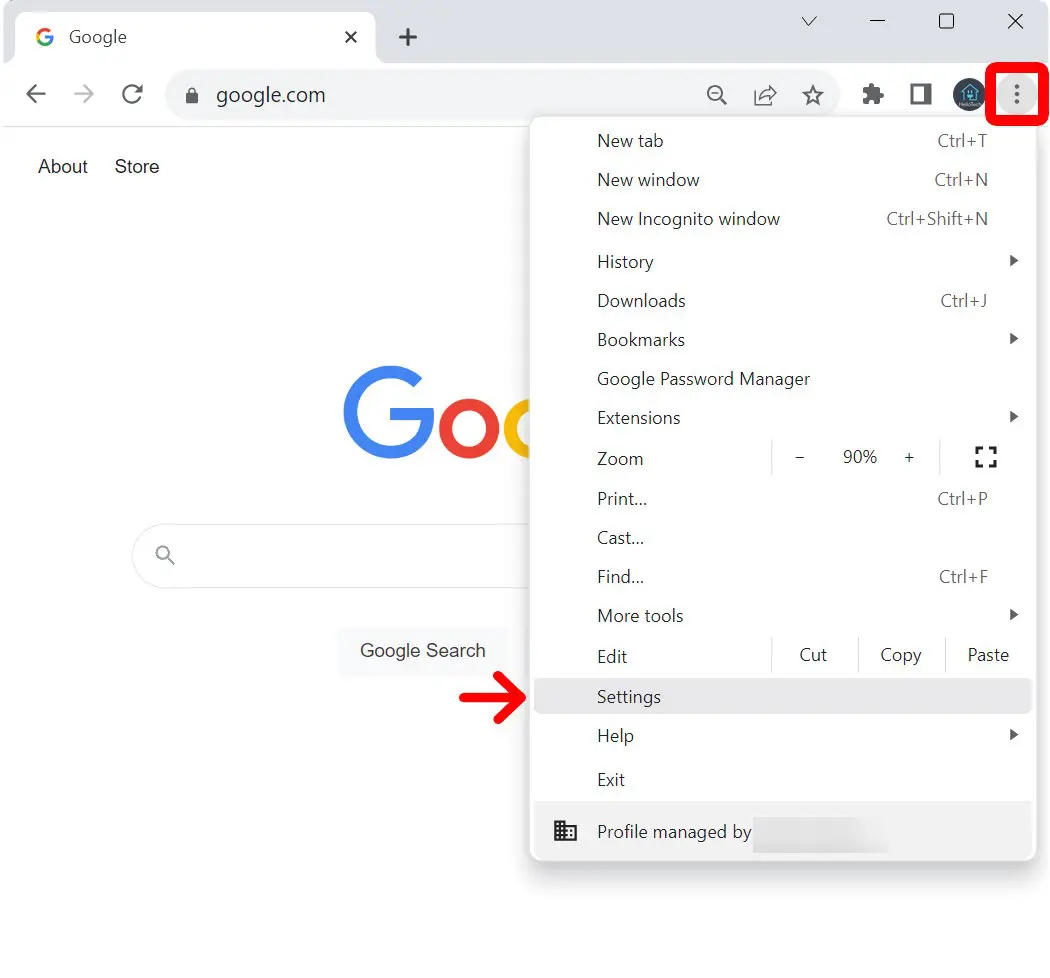Click the back navigation arrow

pos(36,95)
